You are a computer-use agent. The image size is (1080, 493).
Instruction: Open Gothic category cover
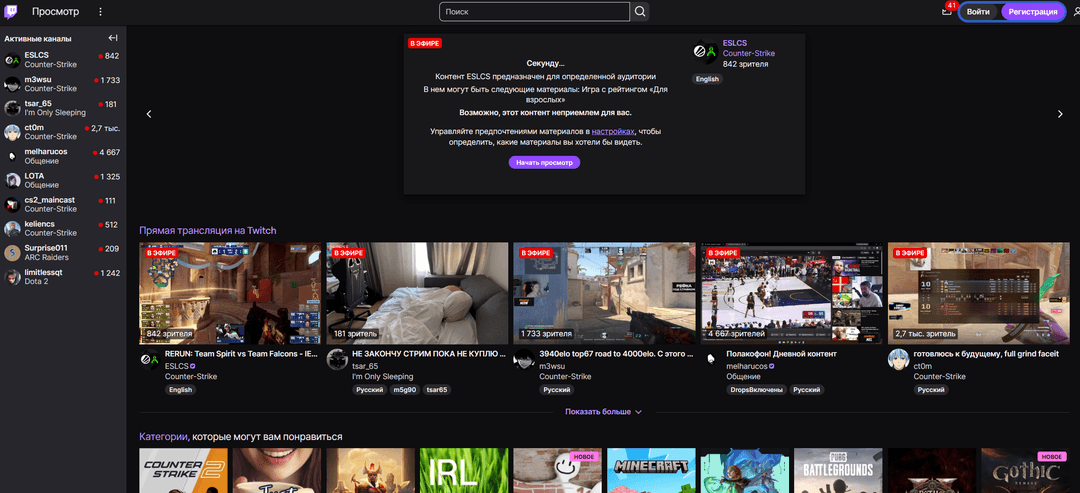point(1025,471)
